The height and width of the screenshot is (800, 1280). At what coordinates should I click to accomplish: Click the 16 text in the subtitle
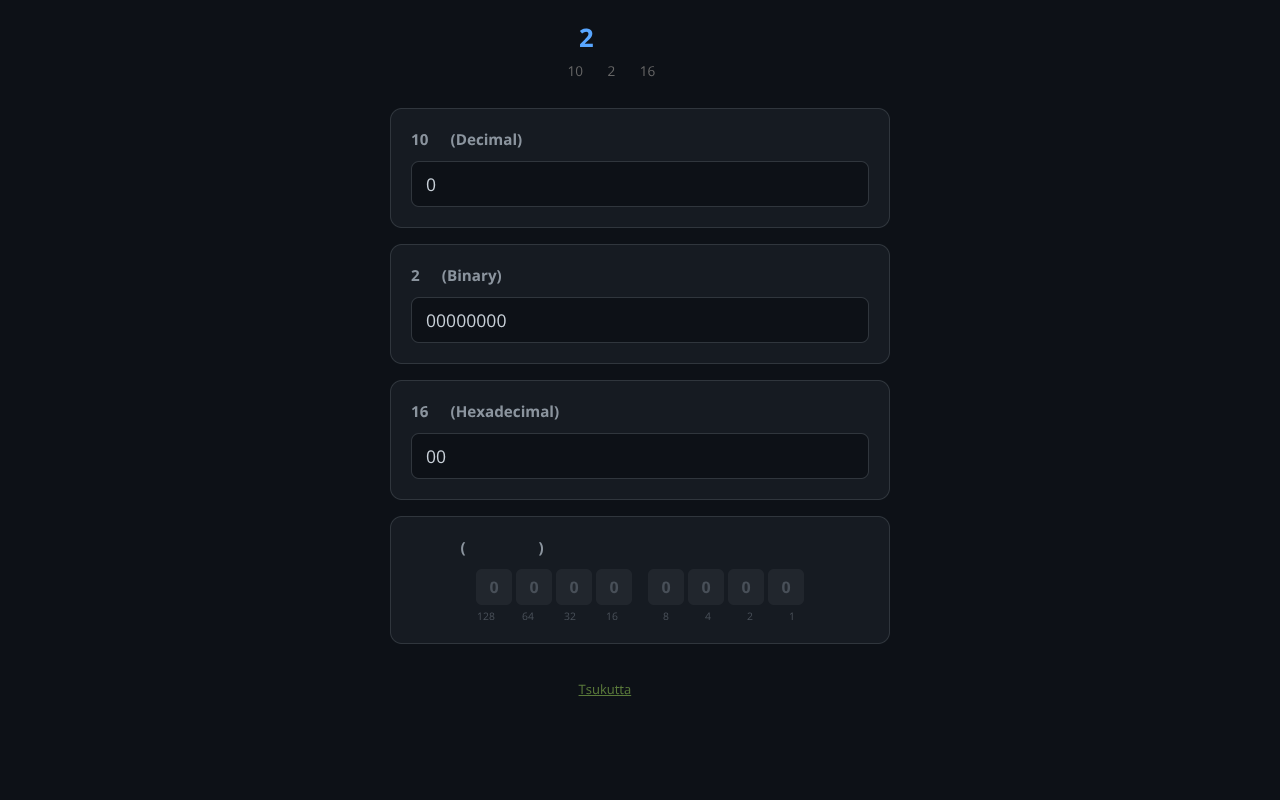pyautogui.click(x=647, y=71)
